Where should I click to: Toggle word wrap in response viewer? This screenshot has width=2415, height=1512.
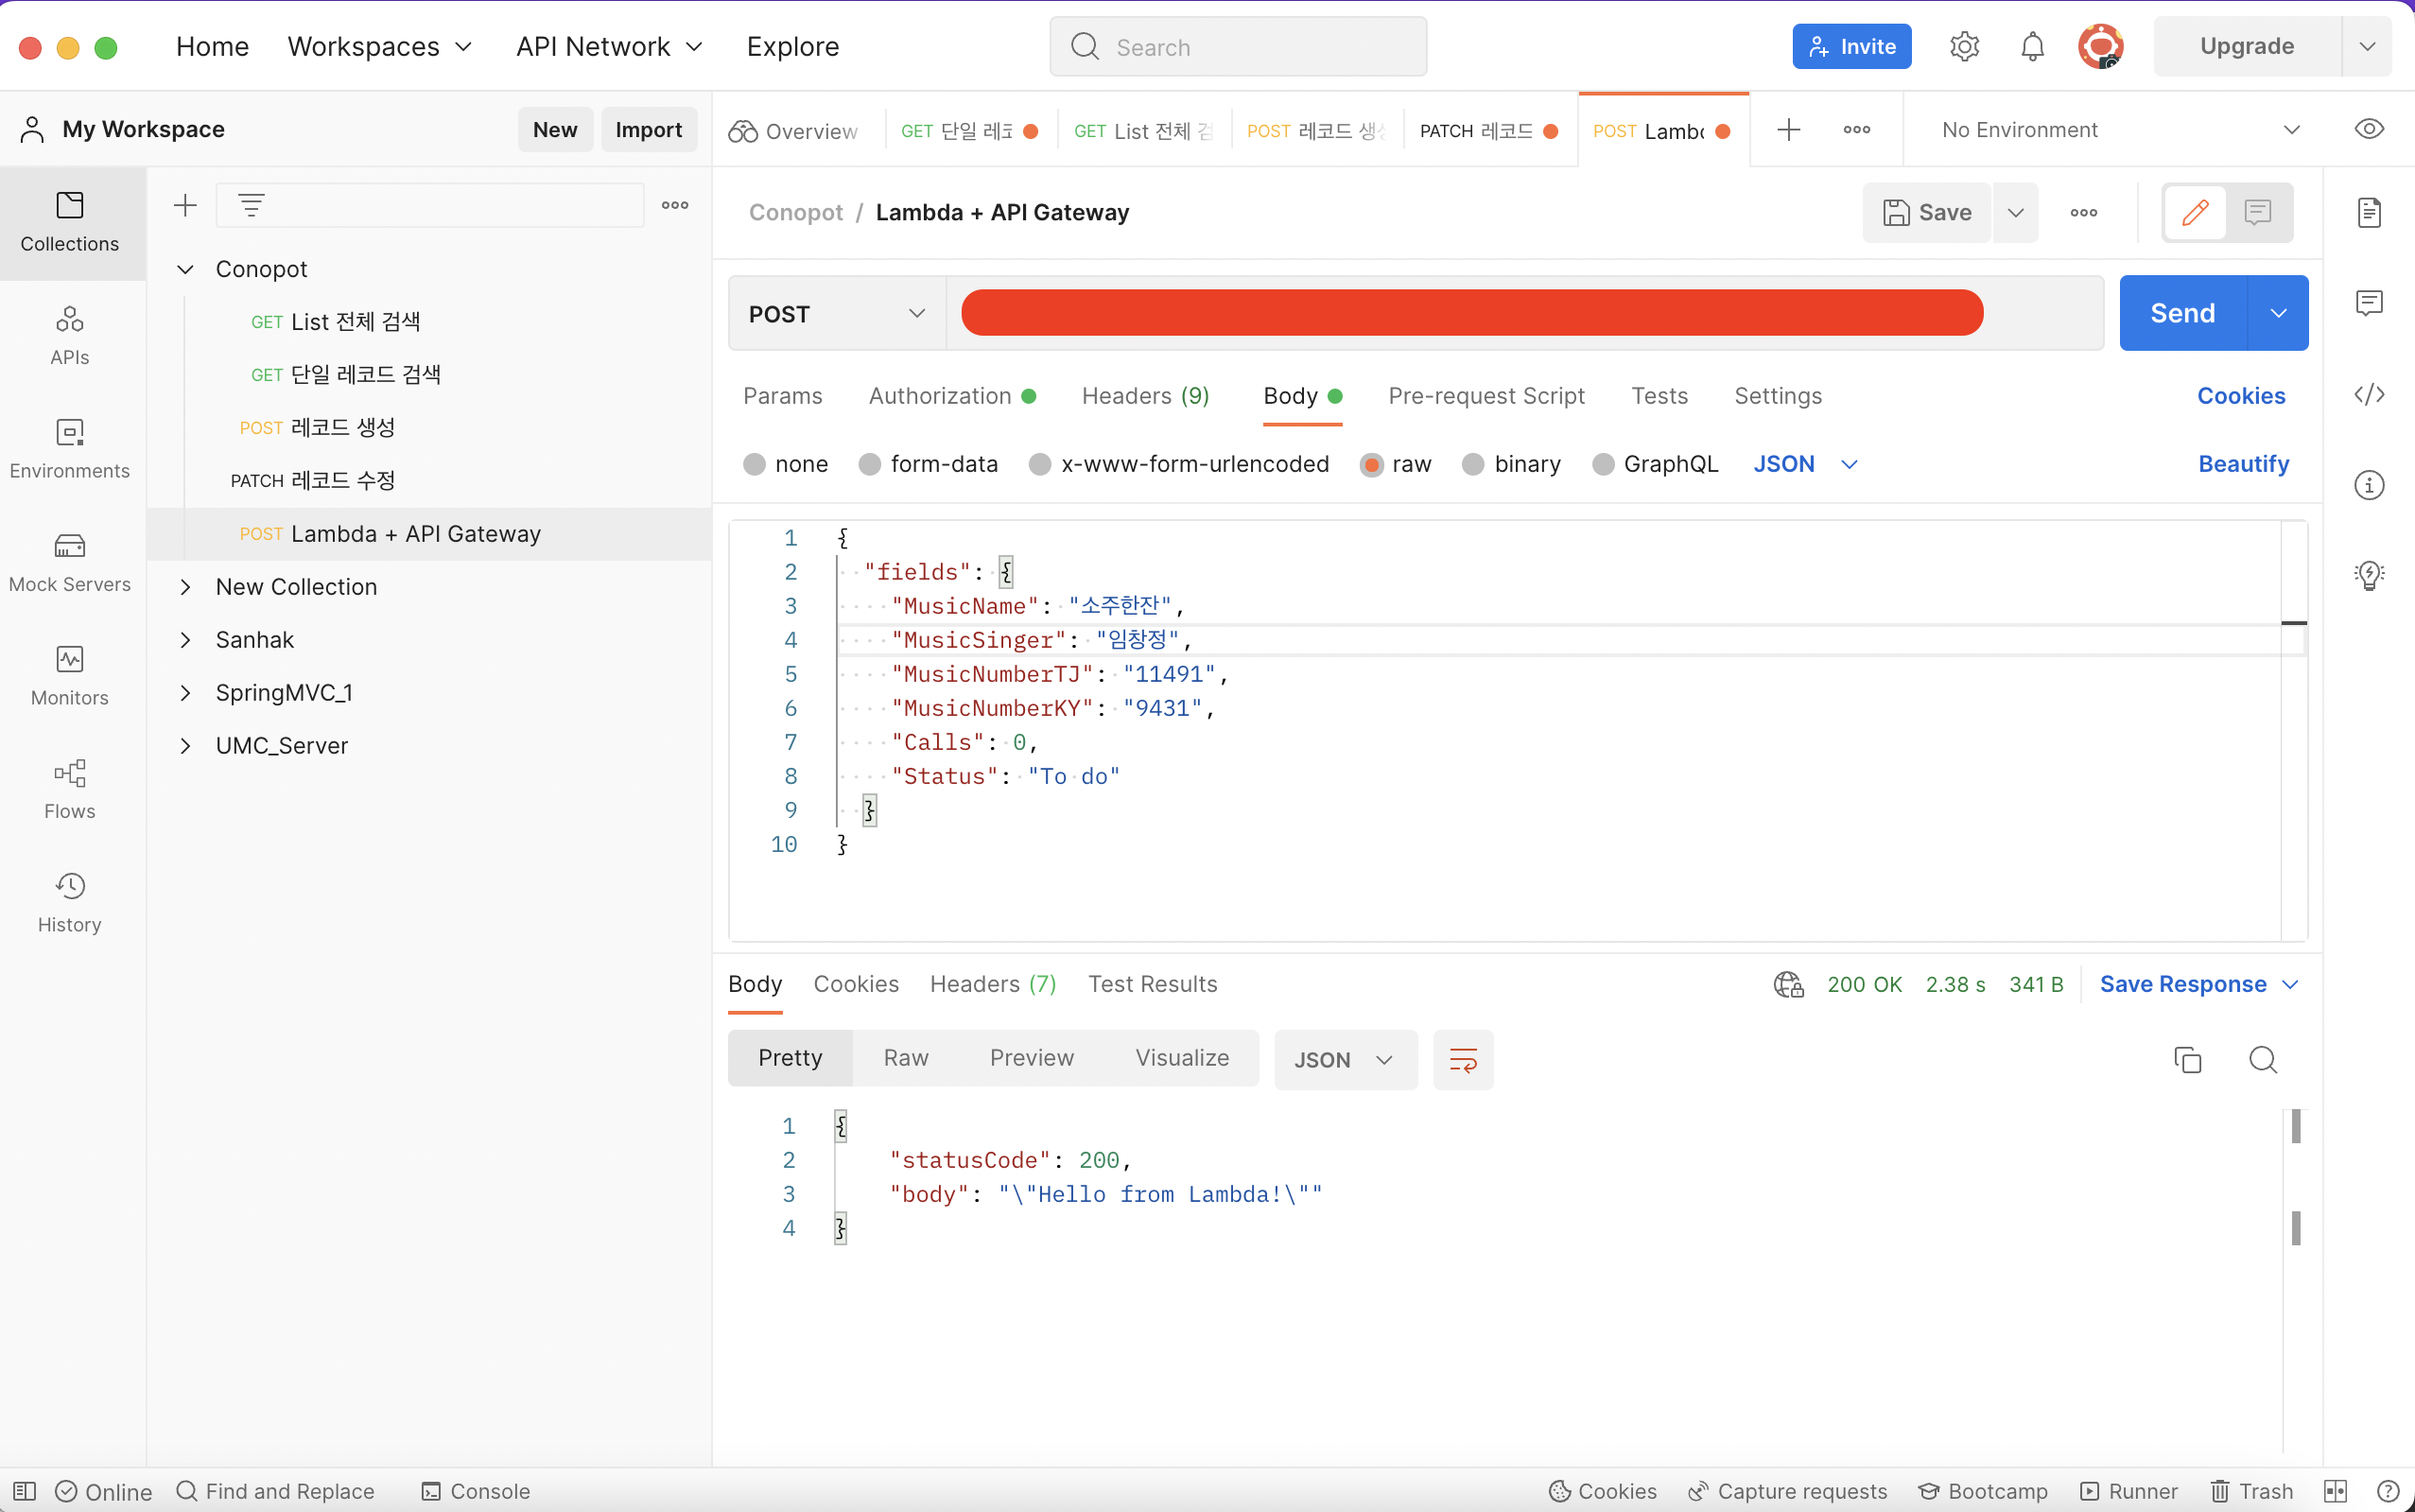pyautogui.click(x=1462, y=1059)
